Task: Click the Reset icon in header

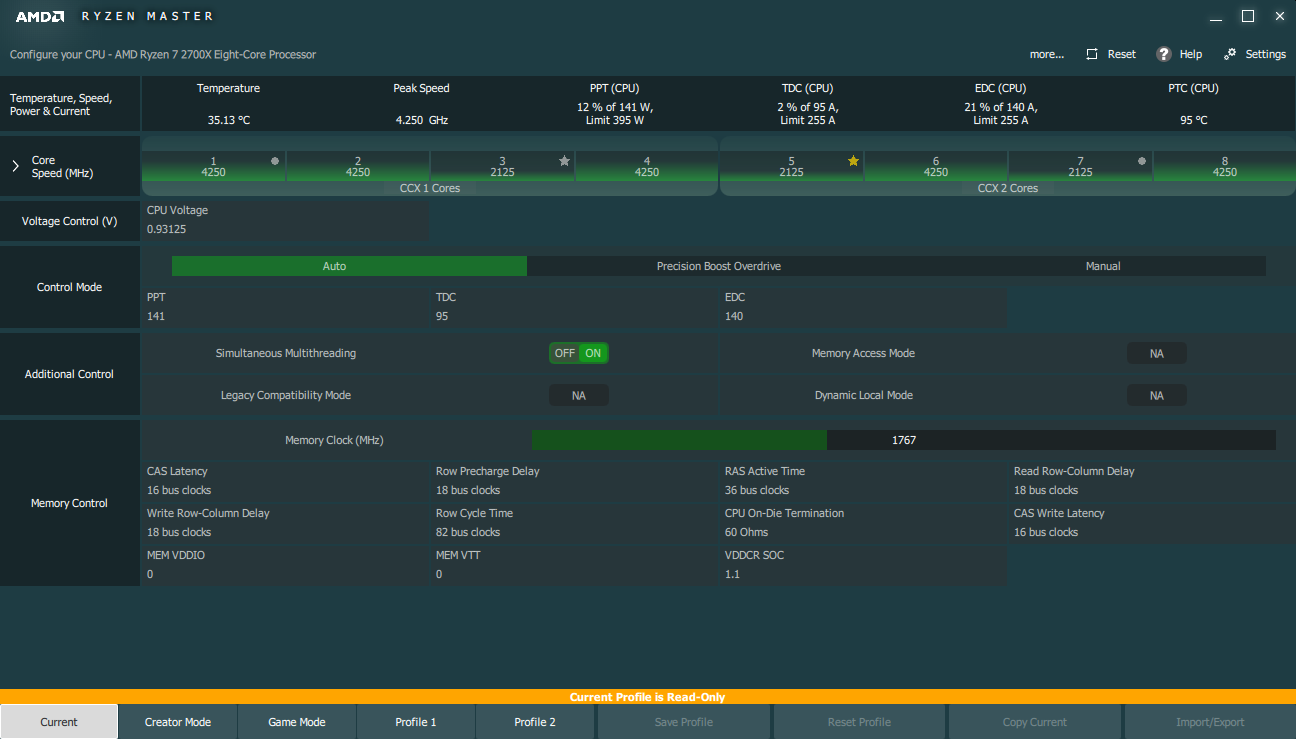Action: coord(1092,54)
